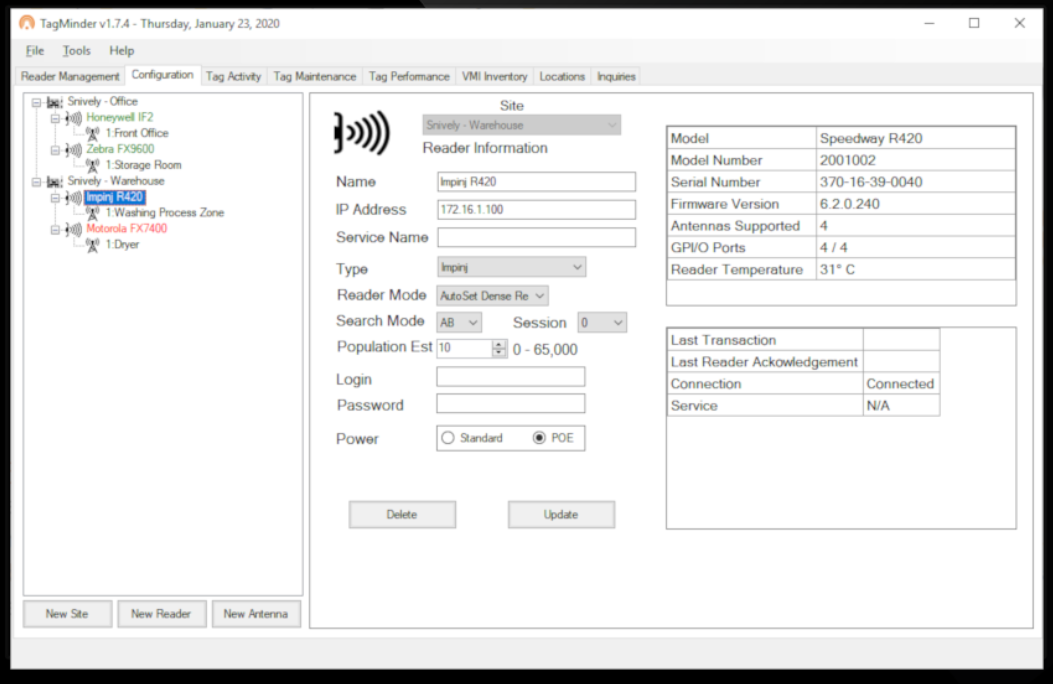
Task: Switch to the Tag Maintenance tab
Action: click(x=314, y=77)
